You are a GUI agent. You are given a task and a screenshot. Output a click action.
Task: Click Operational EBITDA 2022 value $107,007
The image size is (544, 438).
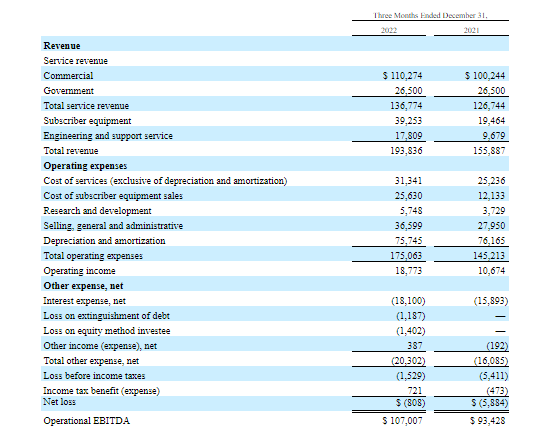tap(402, 421)
